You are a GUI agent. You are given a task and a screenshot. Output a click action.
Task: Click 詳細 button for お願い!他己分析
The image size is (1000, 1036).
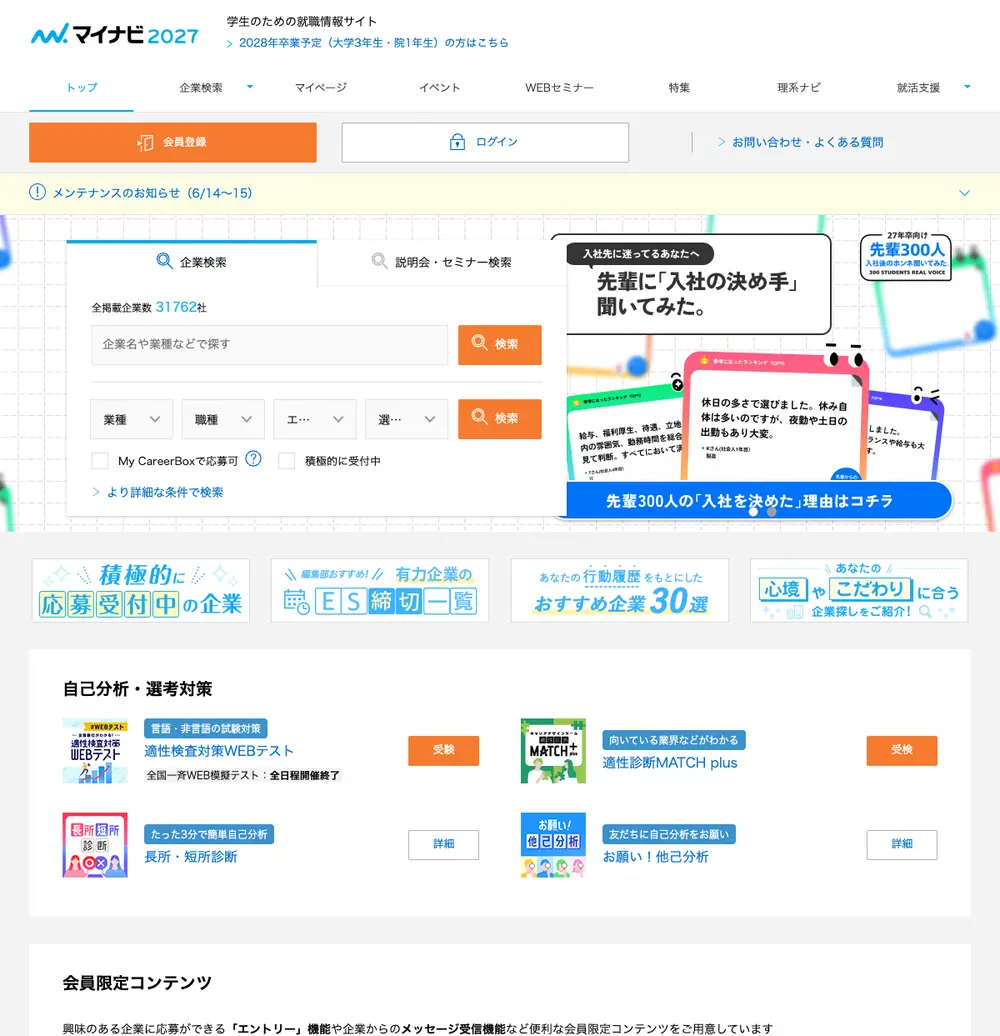tap(902, 844)
